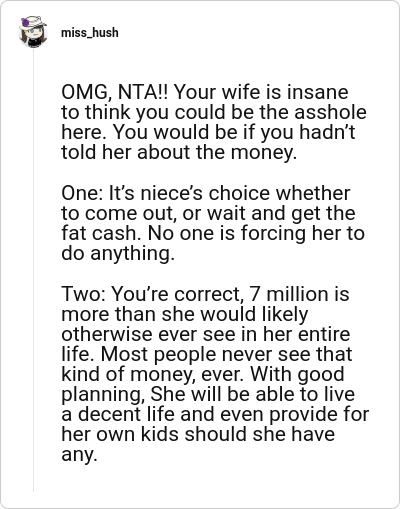
Task: Collapse the comment using the thread line
Action: (33, 271)
